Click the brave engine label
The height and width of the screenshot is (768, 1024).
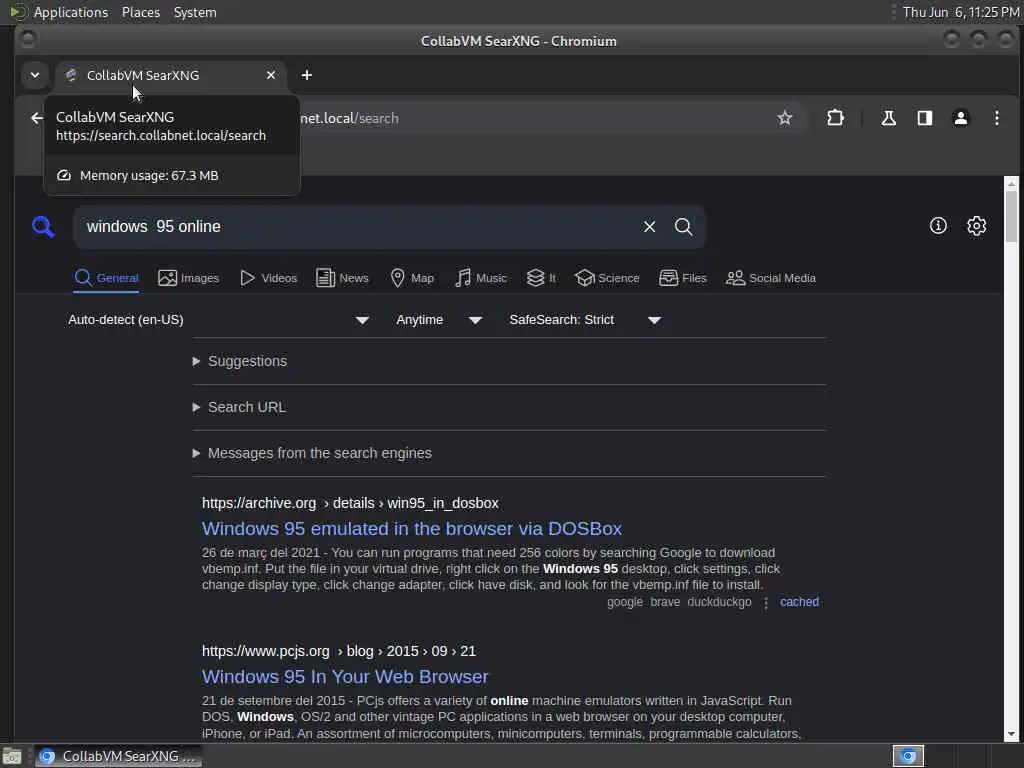point(665,602)
